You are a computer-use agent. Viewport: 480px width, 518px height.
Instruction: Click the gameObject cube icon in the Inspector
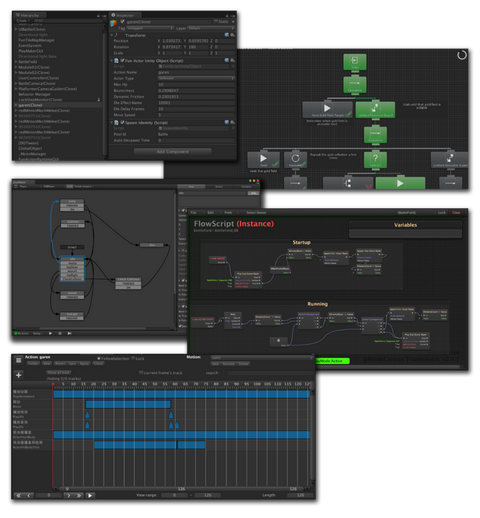114,23
